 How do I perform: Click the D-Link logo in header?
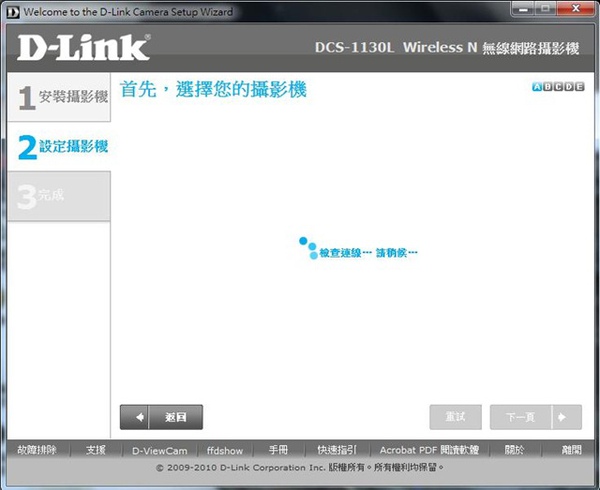(83, 47)
